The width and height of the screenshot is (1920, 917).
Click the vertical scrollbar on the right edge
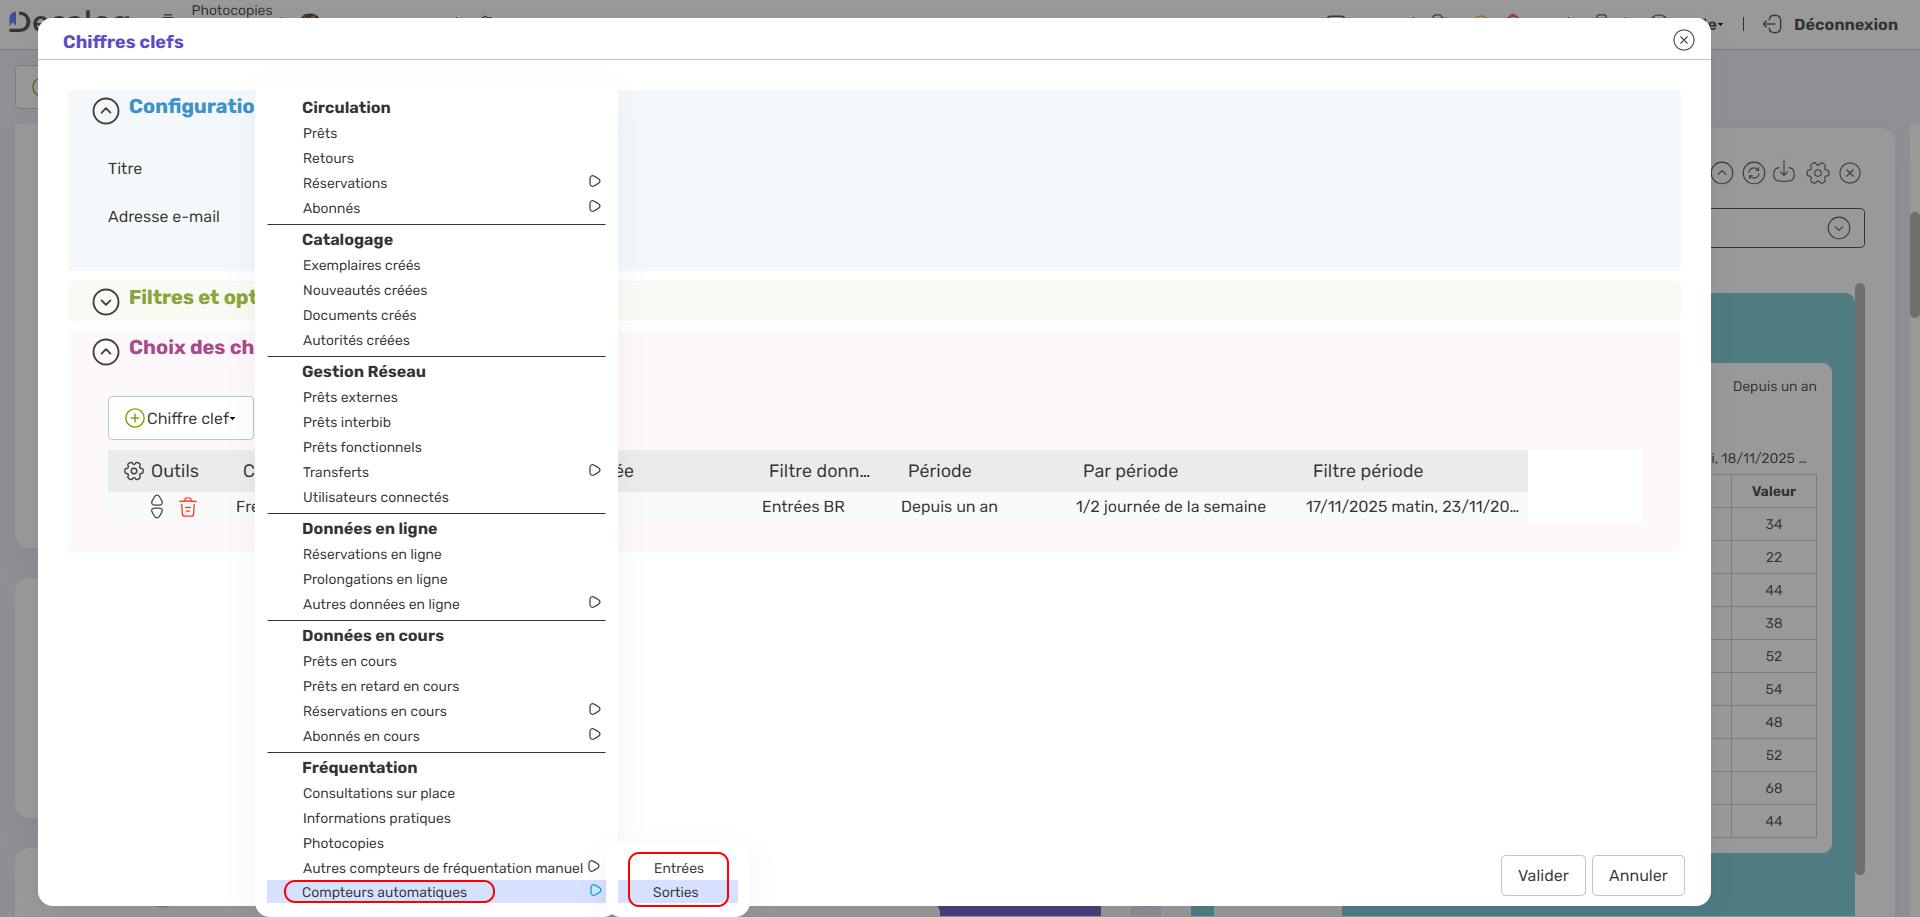coord(1911,265)
